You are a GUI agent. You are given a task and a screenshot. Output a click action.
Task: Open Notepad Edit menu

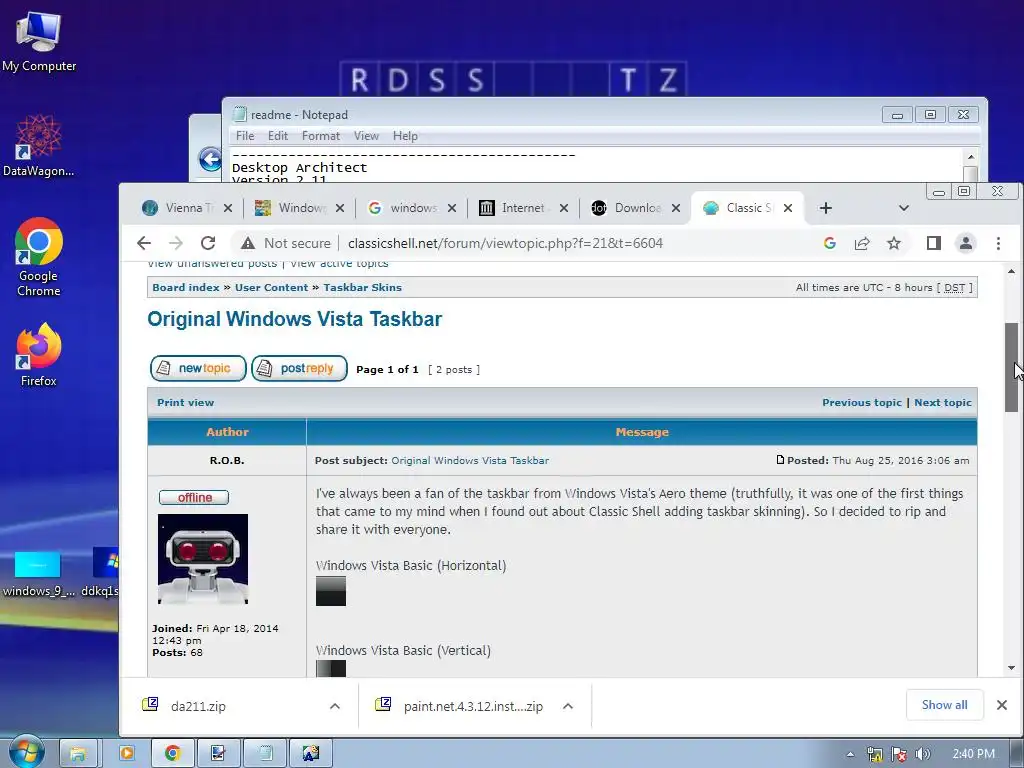[x=278, y=136]
